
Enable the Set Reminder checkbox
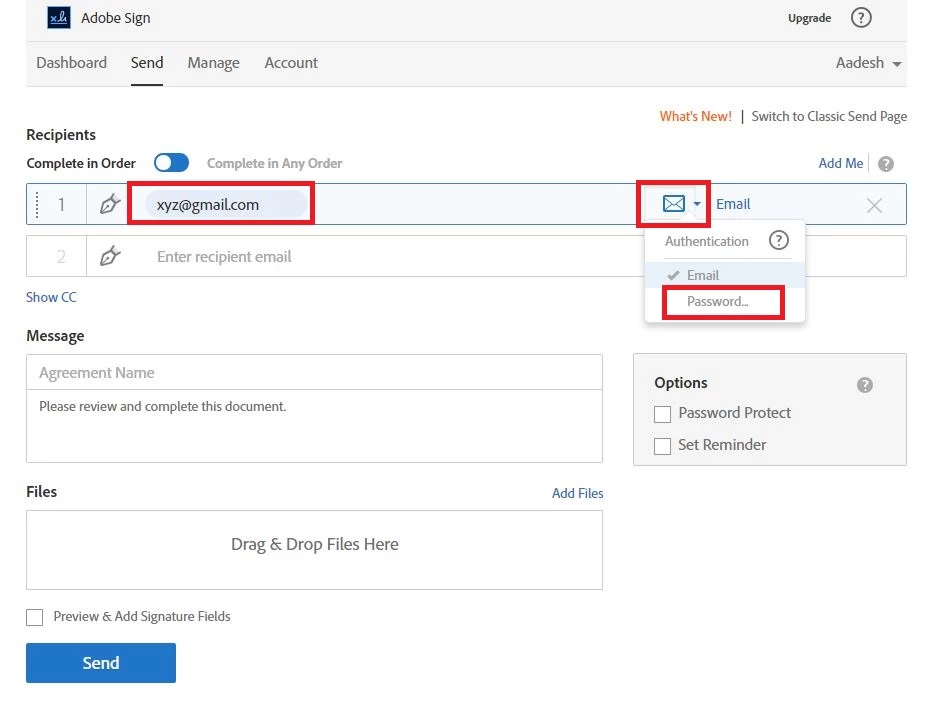pos(662,446)
